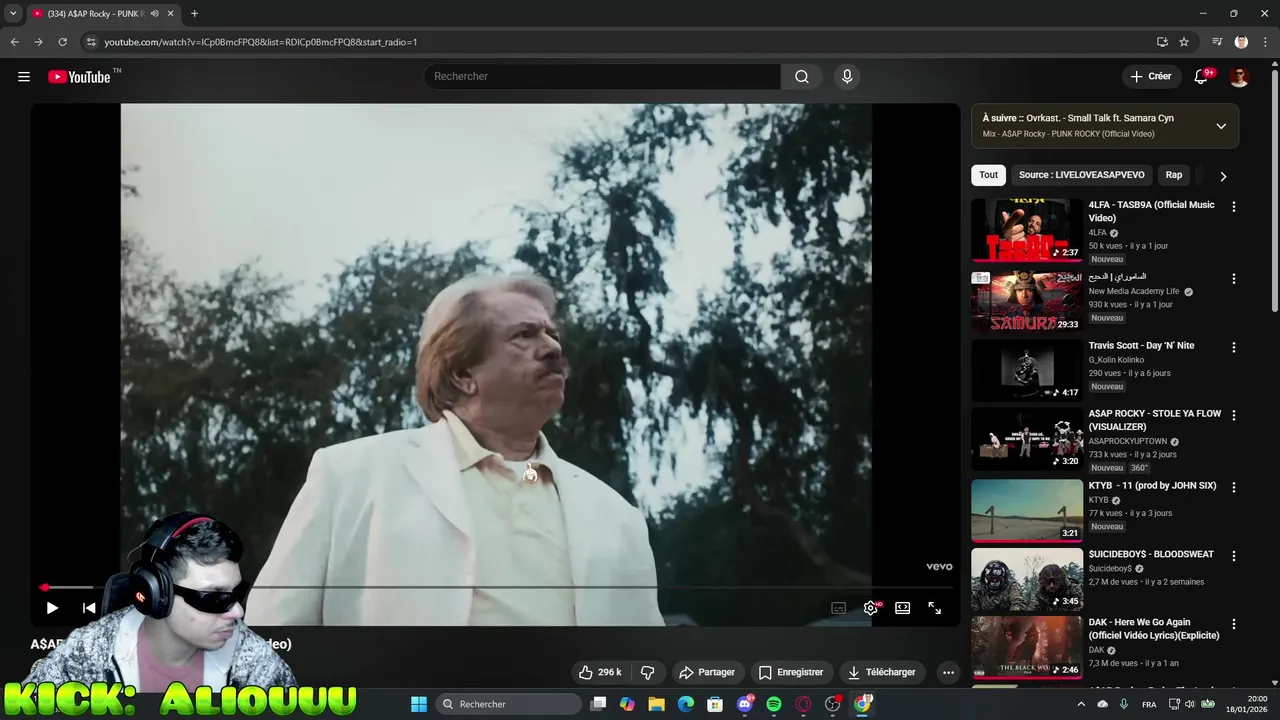This screenshot has height=720, width=1280.
Task: Play the video with the play button
Action: coord(52,607)
